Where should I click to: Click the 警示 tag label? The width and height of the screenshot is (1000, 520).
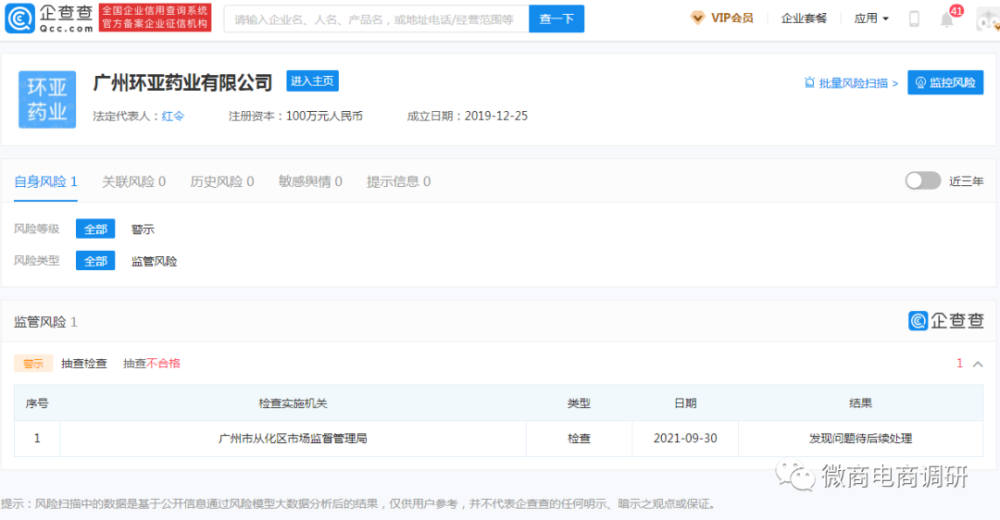pos(33,364)
